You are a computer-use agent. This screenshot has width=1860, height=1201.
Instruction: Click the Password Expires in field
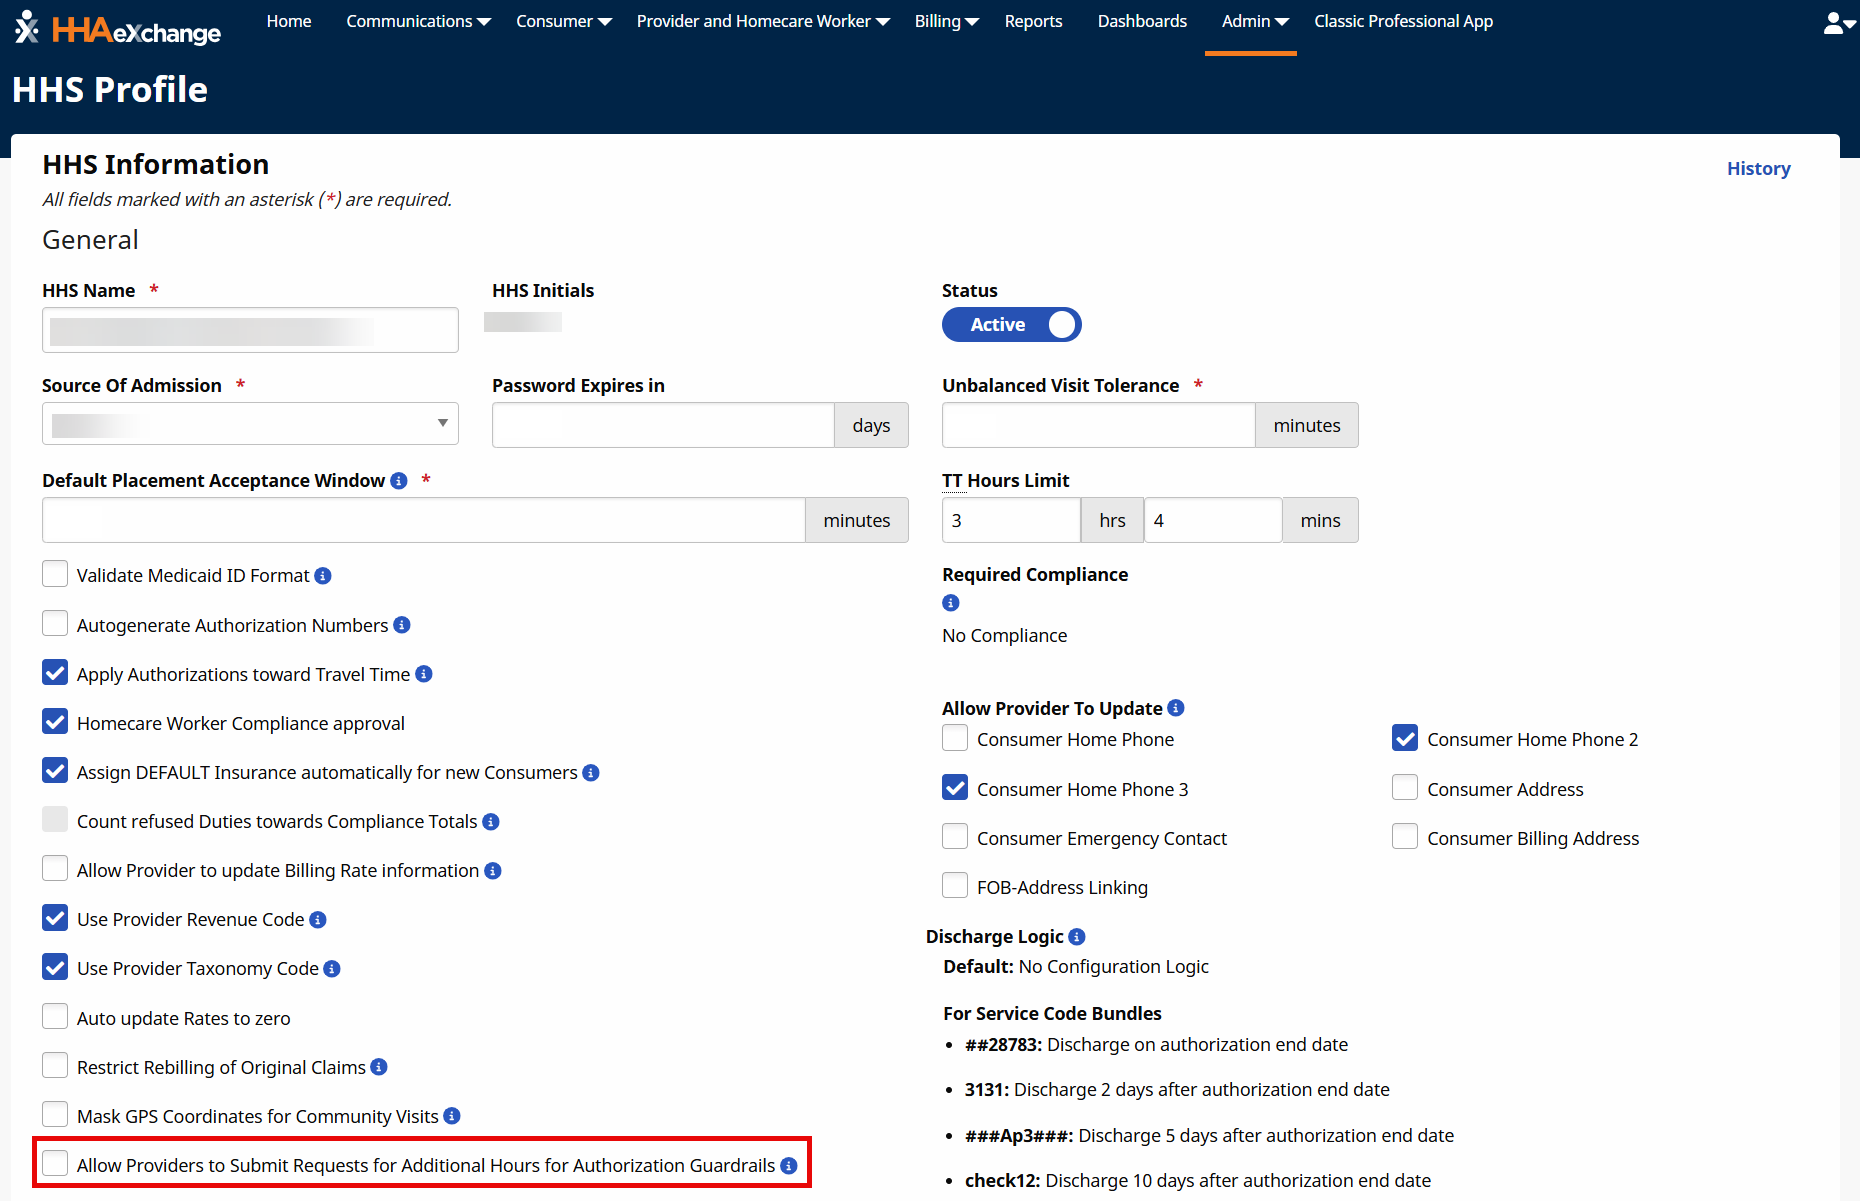point(663,426)
